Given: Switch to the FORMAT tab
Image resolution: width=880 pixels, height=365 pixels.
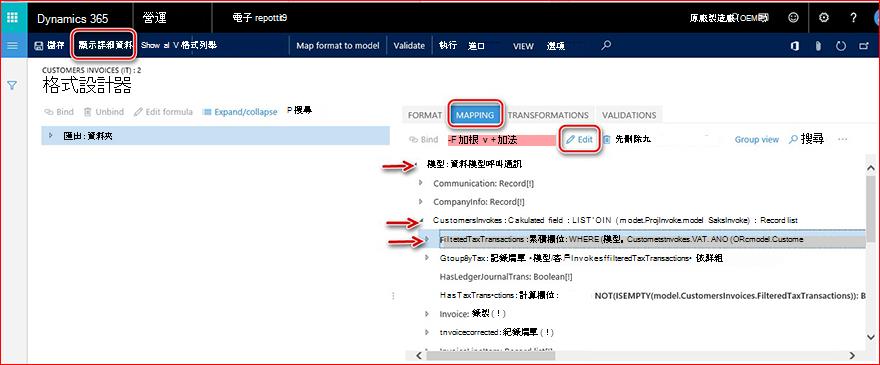Looking at the screenshot, I should [425, 115].
